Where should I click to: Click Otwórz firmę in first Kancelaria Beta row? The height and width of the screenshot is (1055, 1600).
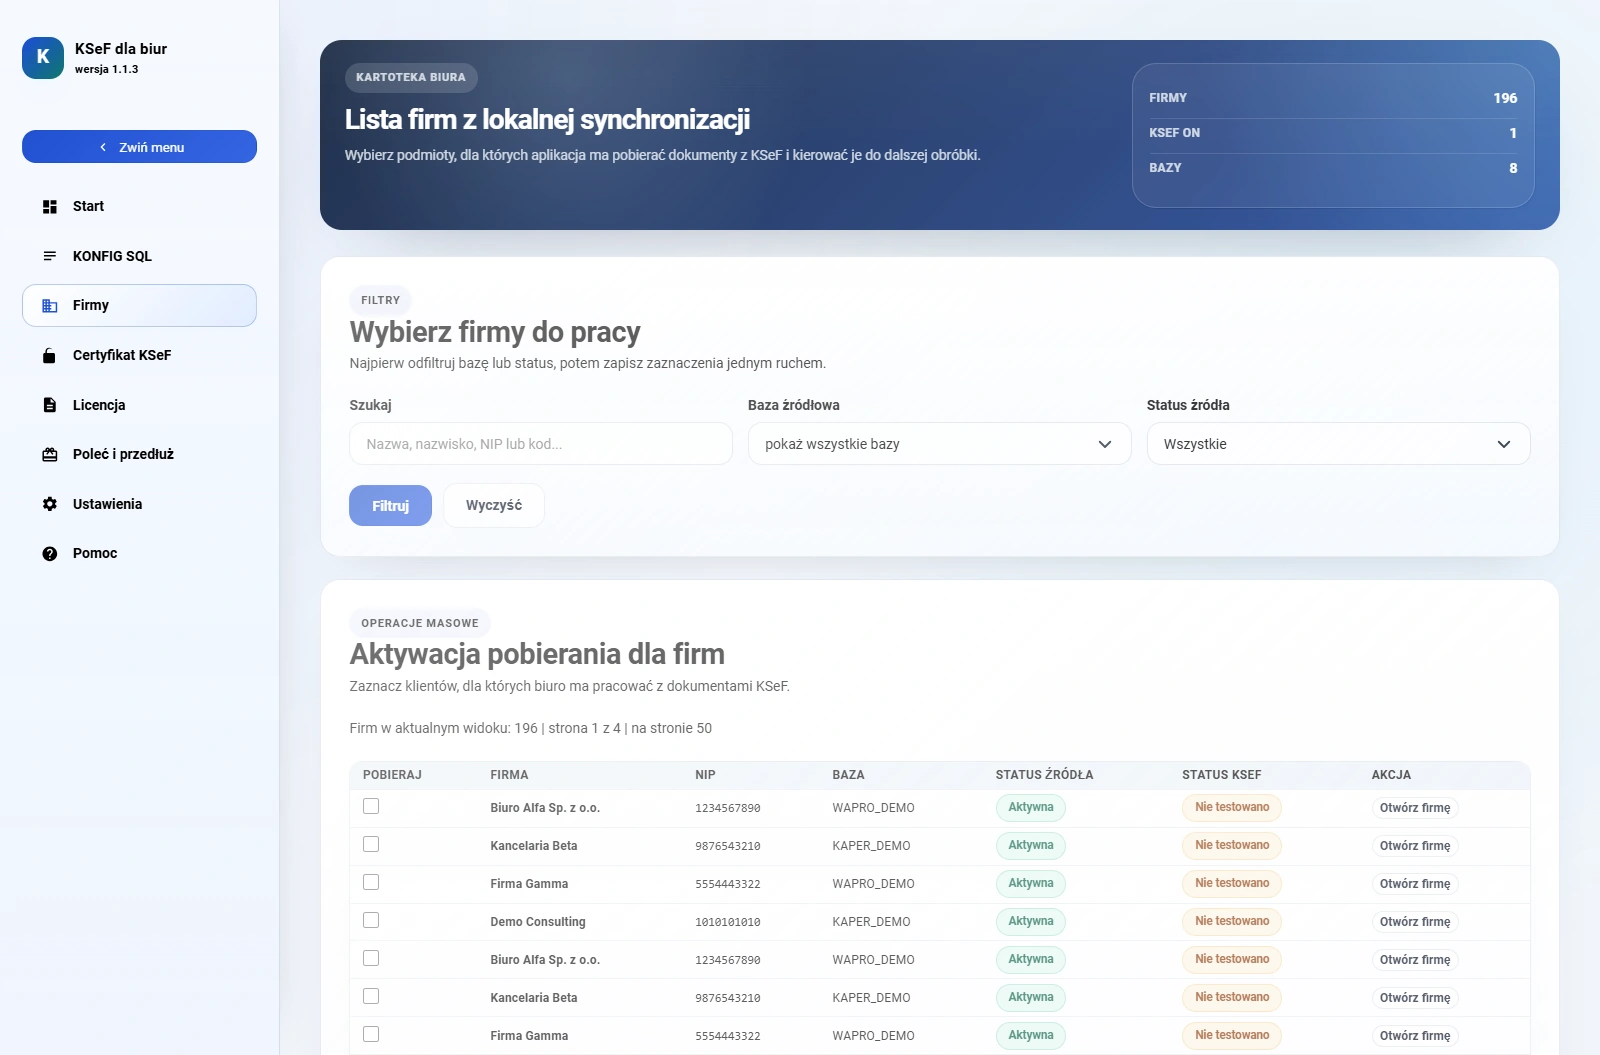tap(1415, 846)
